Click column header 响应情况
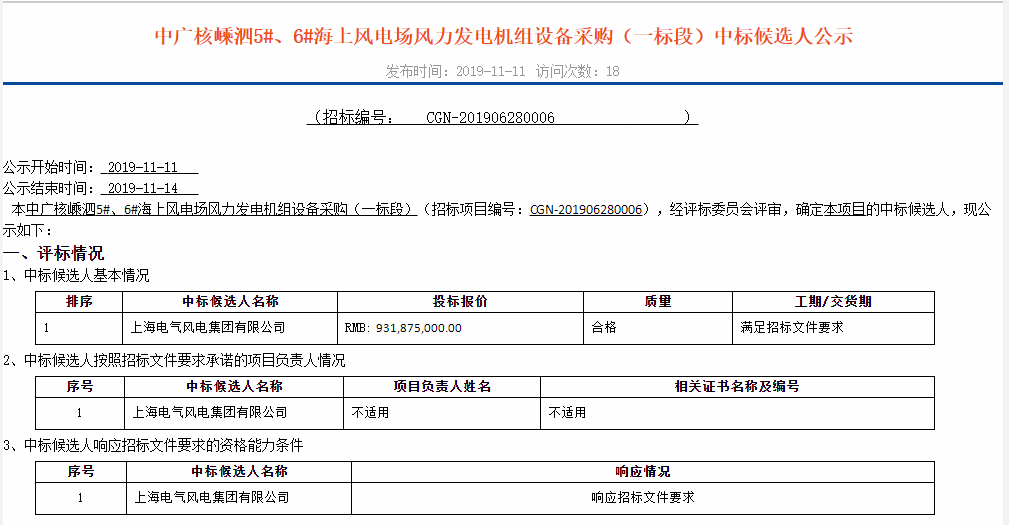The width and height of the screenshot is (1009, 525). coord(643,472)
